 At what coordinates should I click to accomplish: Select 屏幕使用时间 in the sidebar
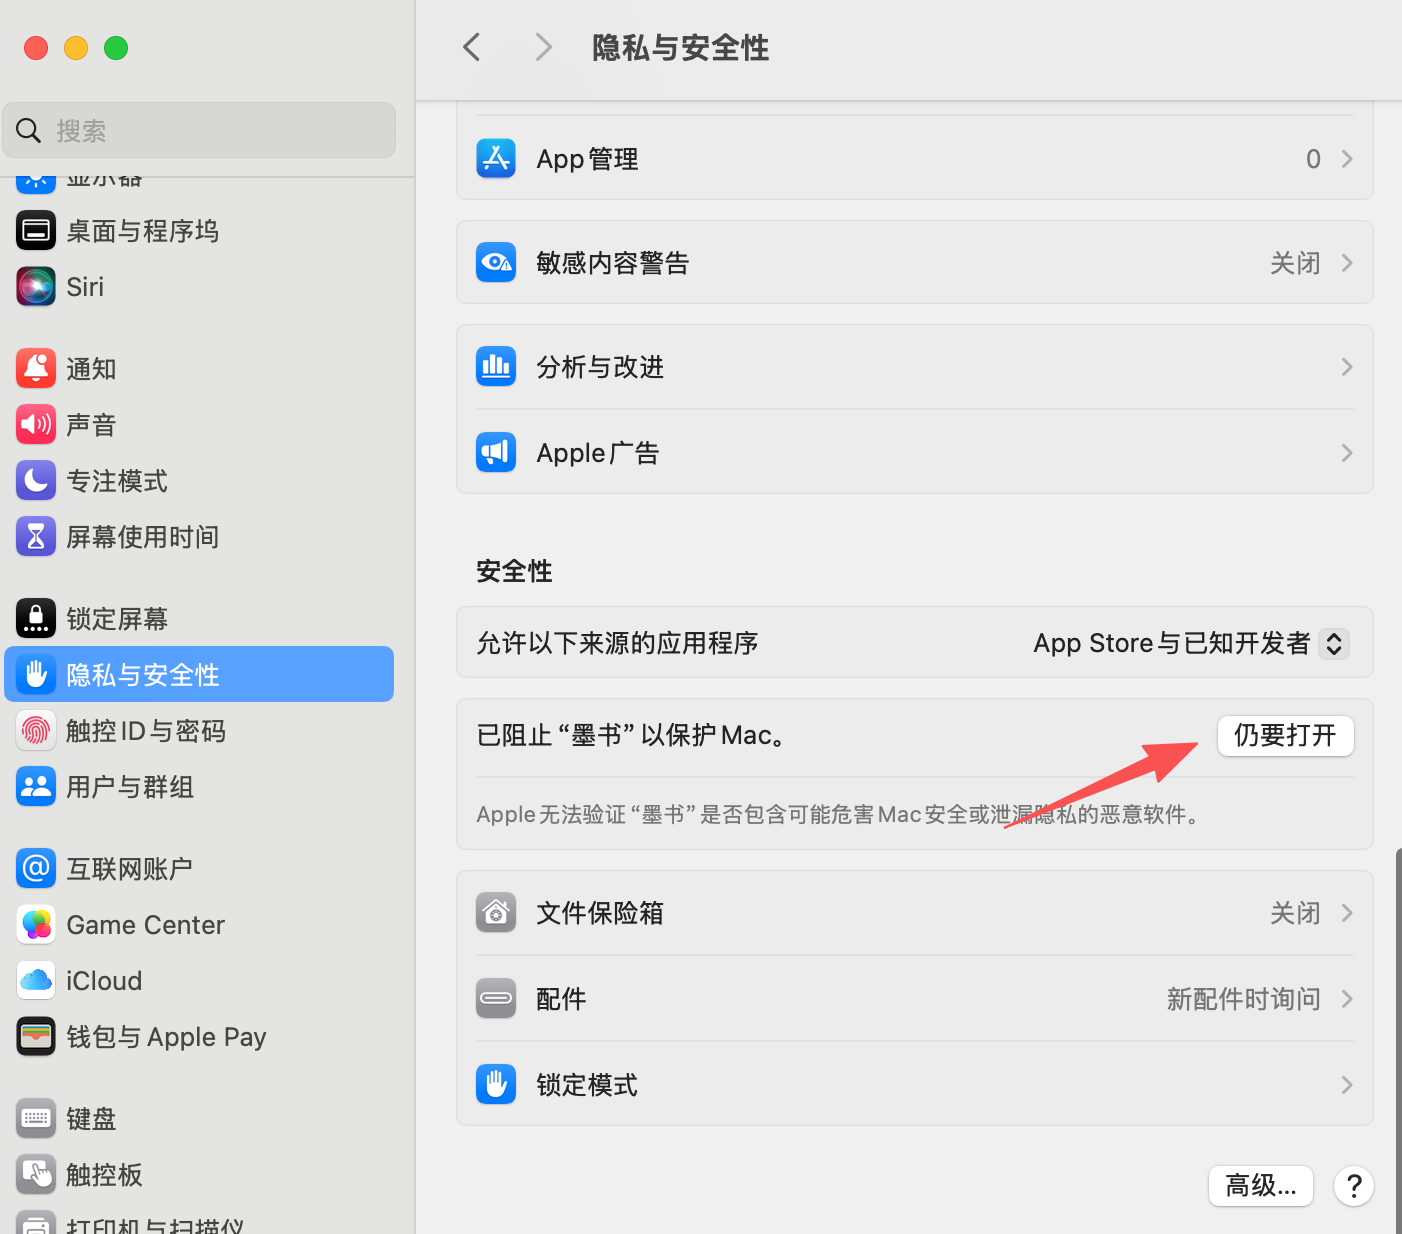pos(199,537)
